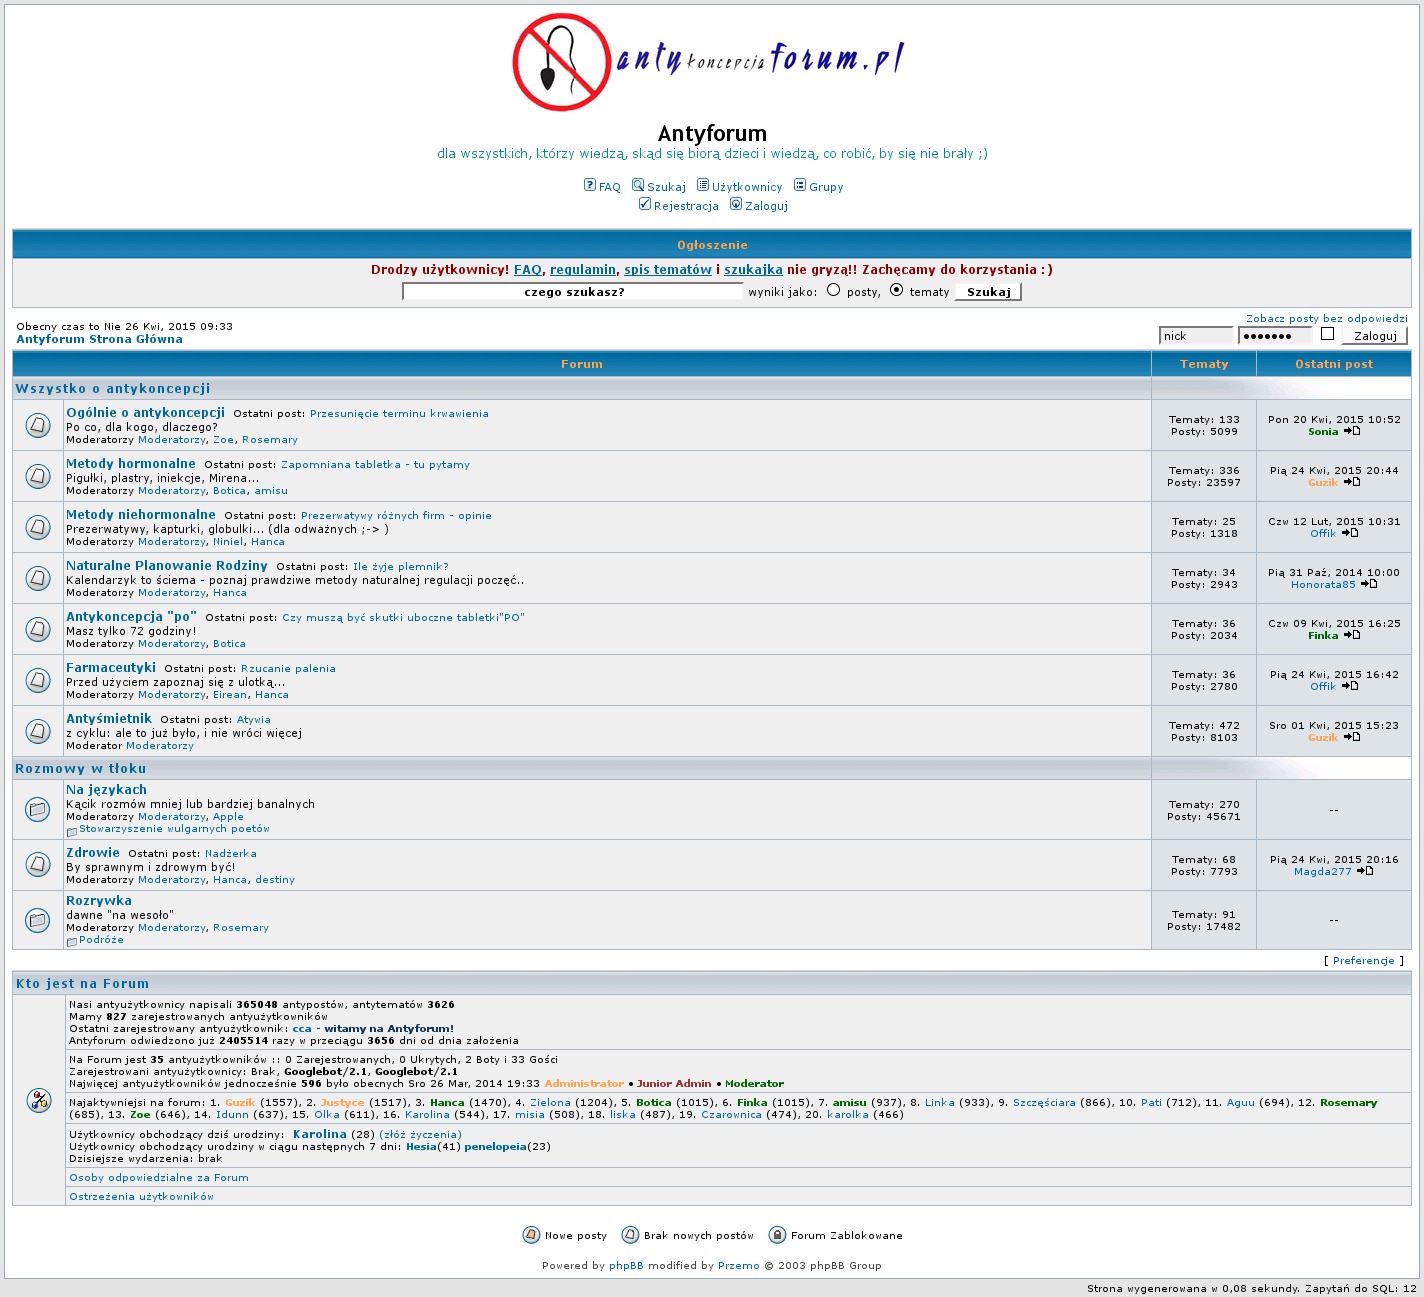
Task: Select the 'tematy' radio button
Action: click(x=896, y=290)
